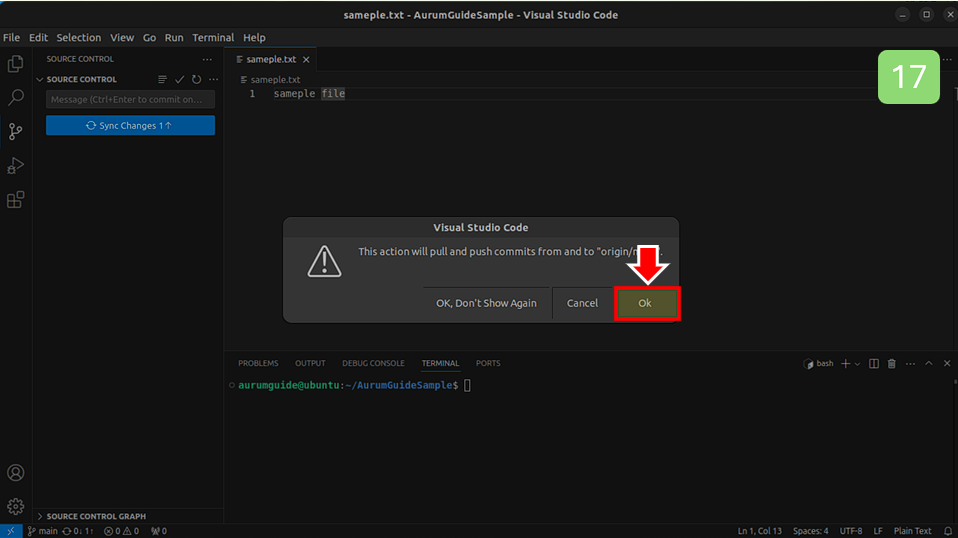The image size is (958, 538).
Task: Open the Run and Debug view
Action: pos(15,165)
